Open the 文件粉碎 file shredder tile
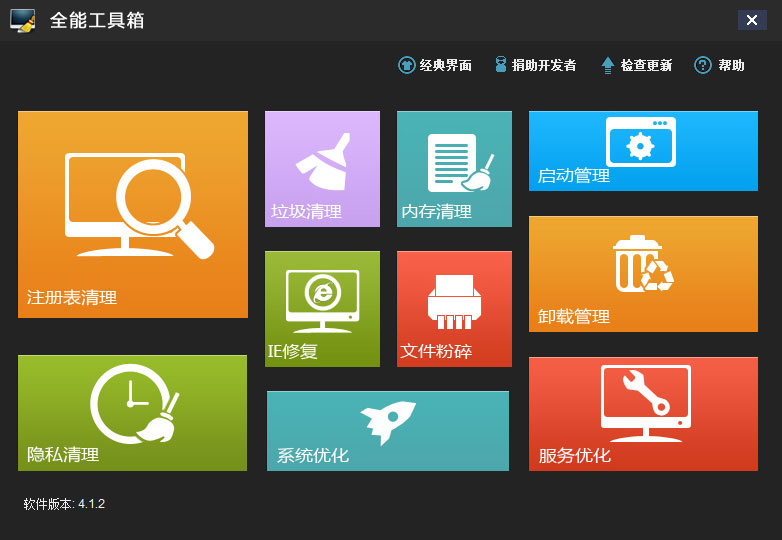Viewport: 782px width, 540px height. [x=454, y=309]
